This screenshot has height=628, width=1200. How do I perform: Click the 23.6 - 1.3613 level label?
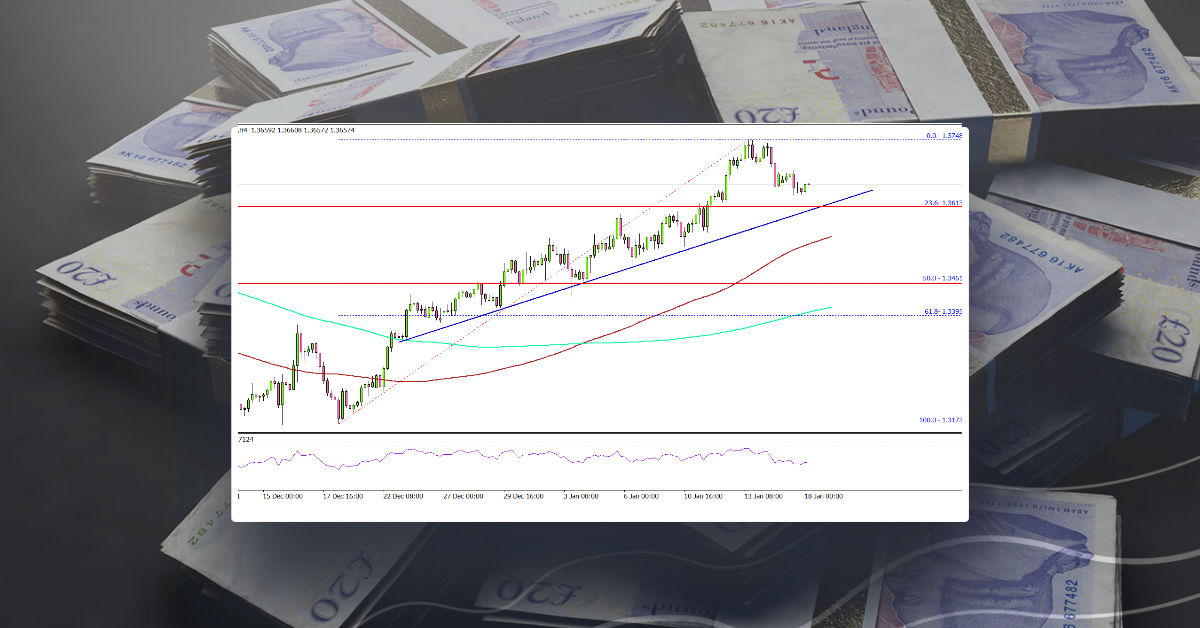[945, 202]
